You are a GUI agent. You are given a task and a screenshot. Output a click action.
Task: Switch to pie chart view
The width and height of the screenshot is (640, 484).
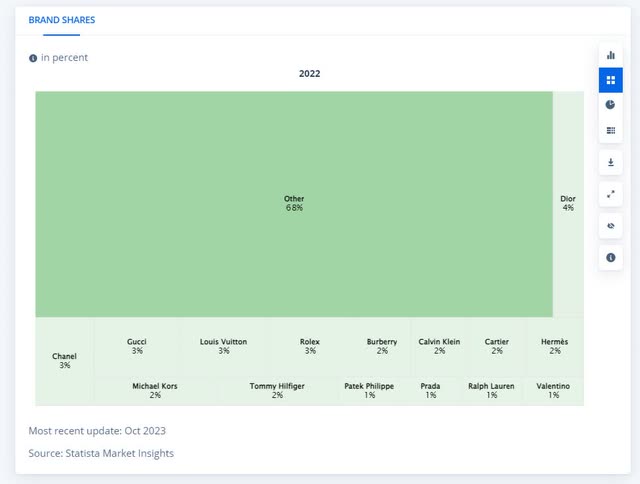(611, 105)
